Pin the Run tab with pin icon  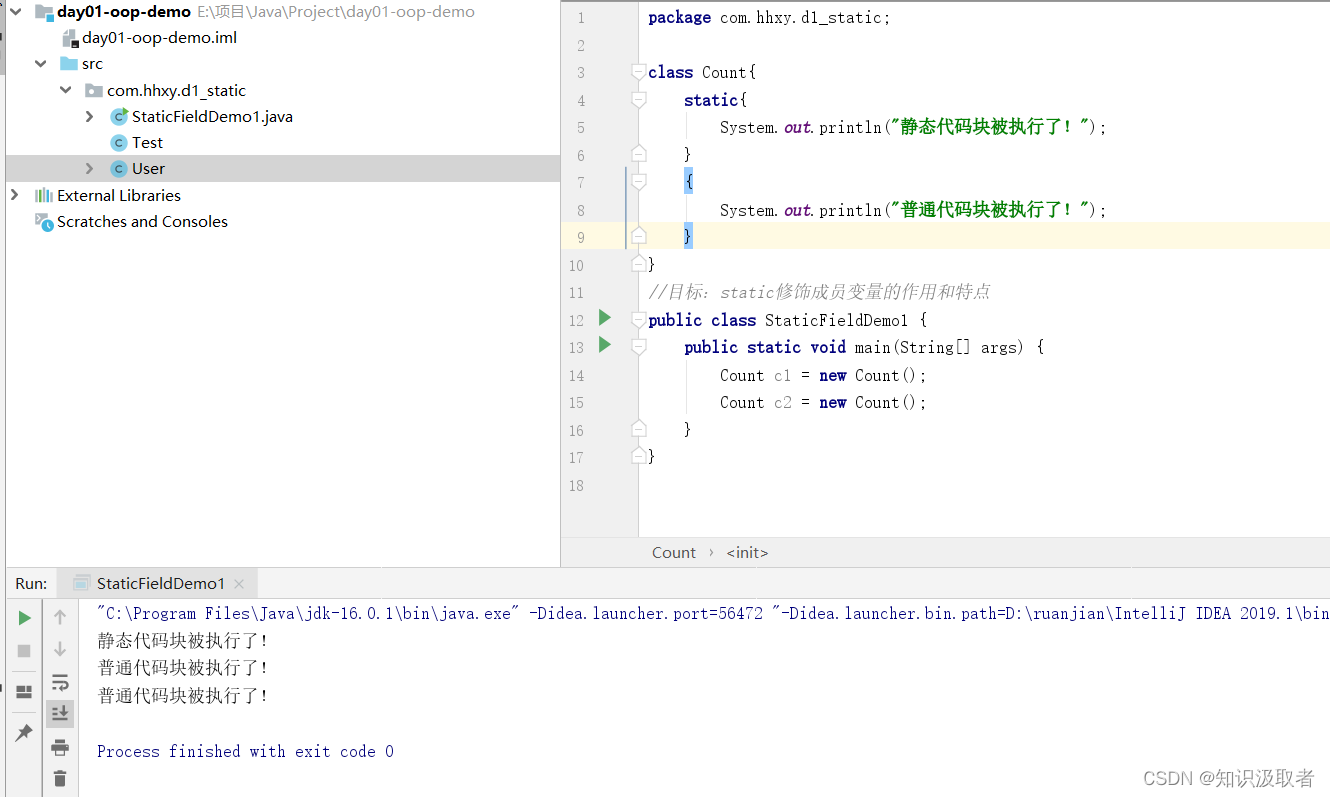[24, 733]
